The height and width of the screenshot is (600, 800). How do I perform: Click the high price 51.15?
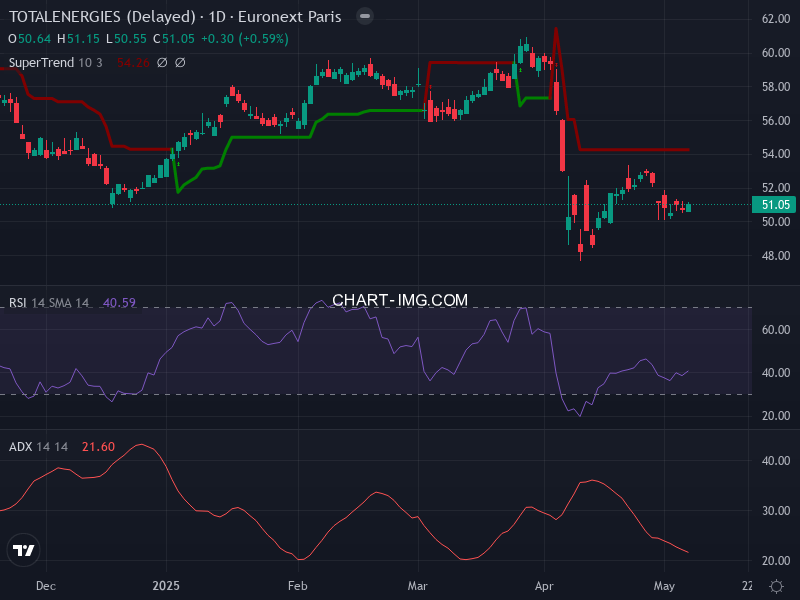(83, 39)
